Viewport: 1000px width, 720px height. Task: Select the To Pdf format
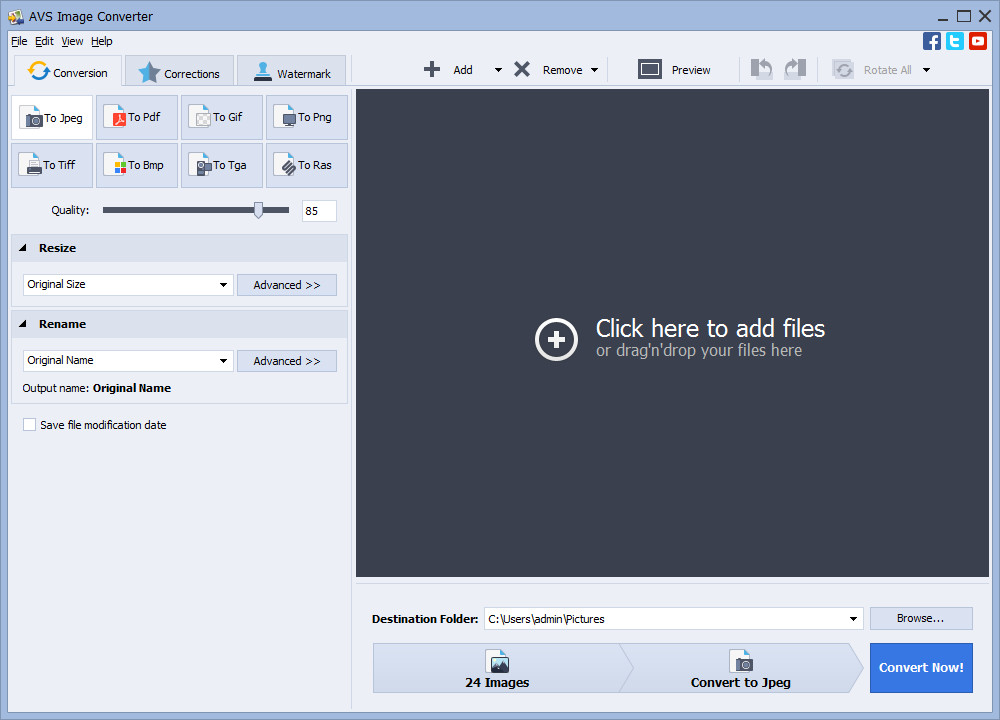tap(136, 117)
